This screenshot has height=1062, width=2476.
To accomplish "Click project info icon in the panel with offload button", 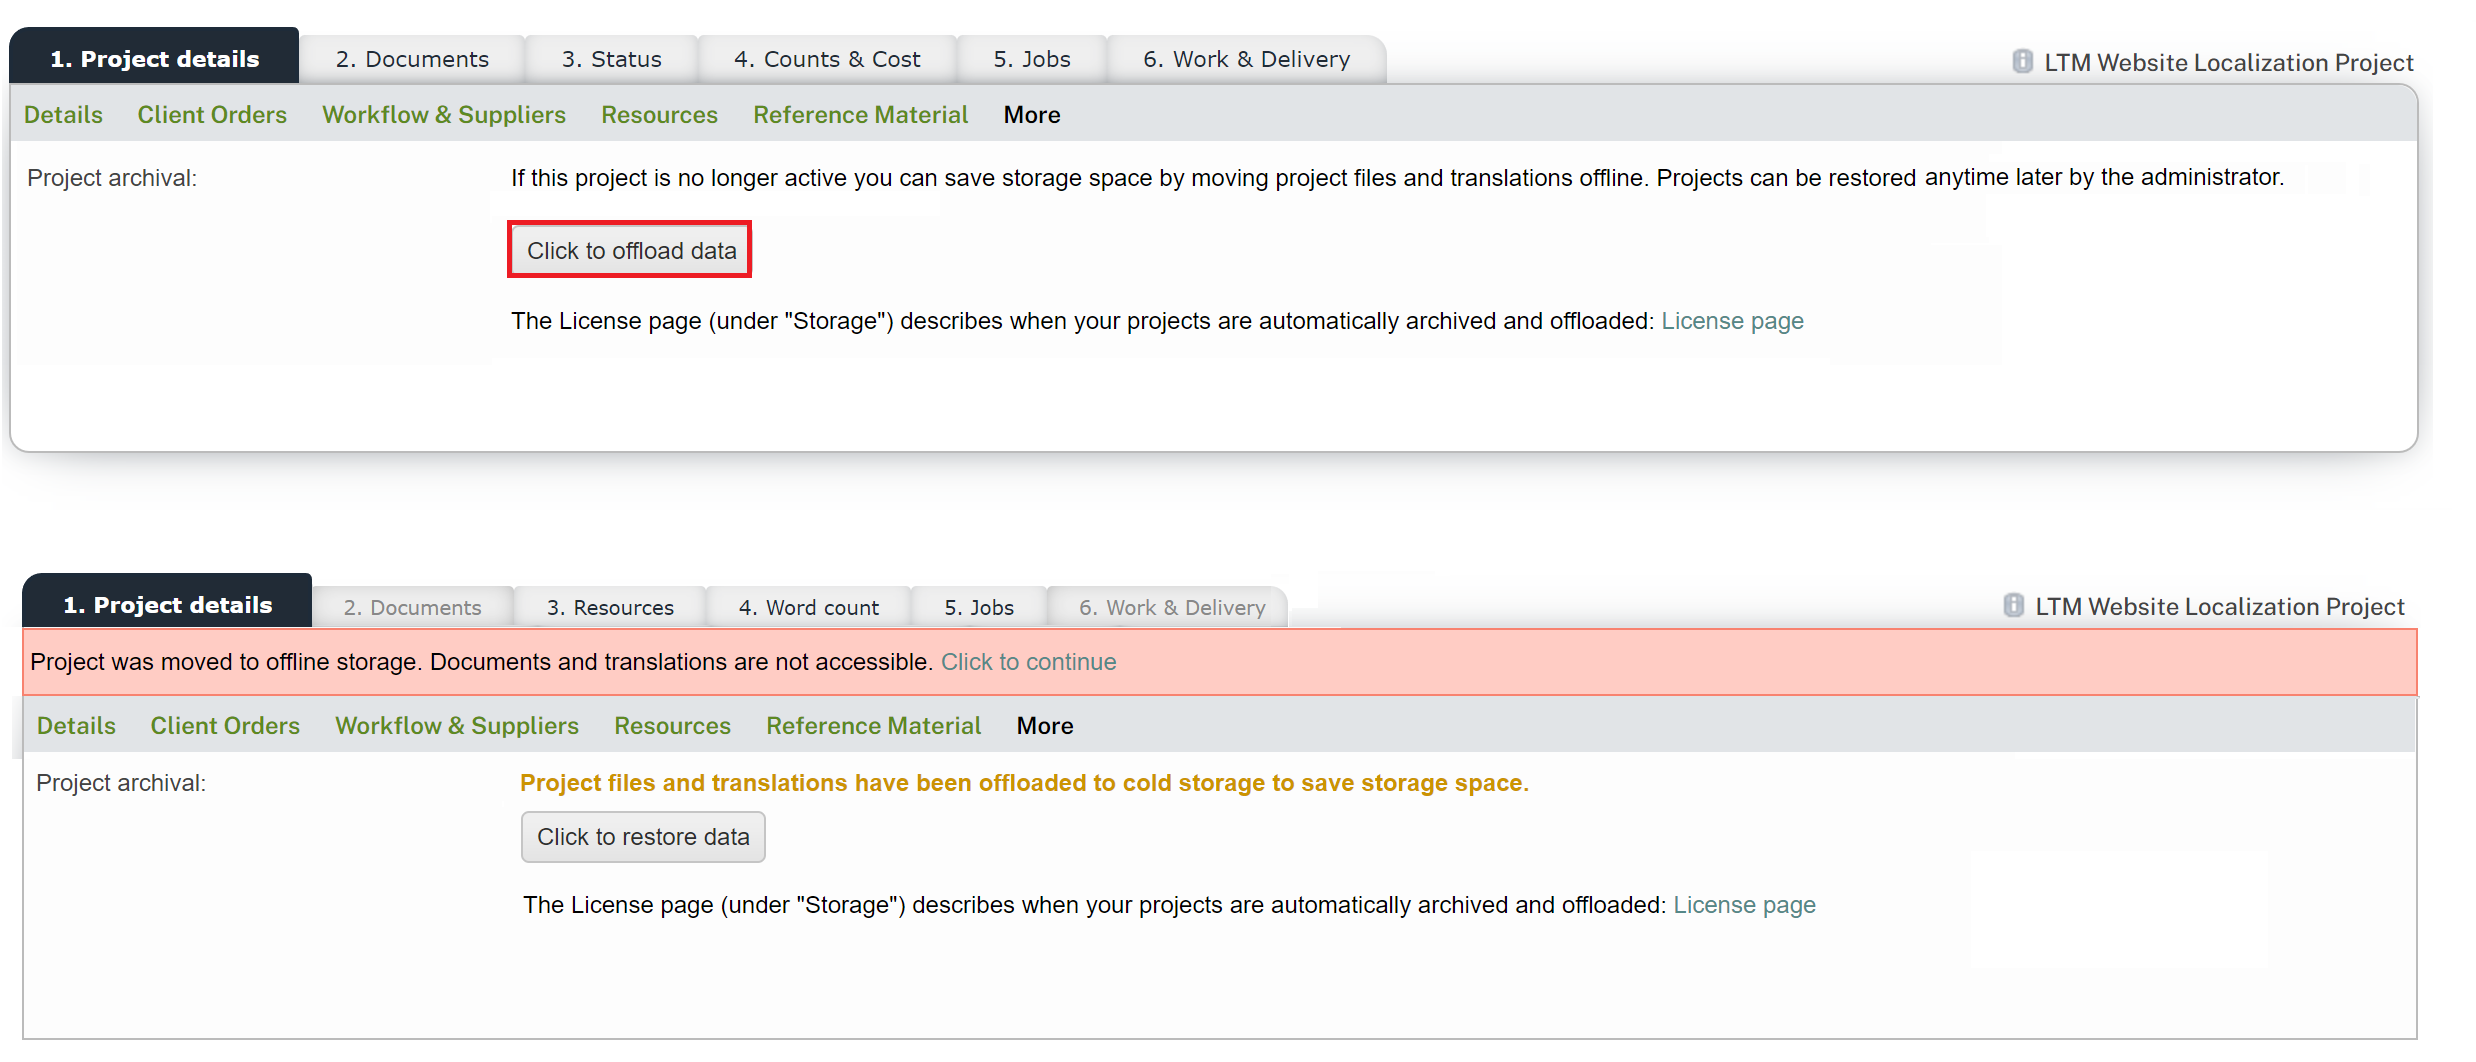I will tap(2021, 62).
